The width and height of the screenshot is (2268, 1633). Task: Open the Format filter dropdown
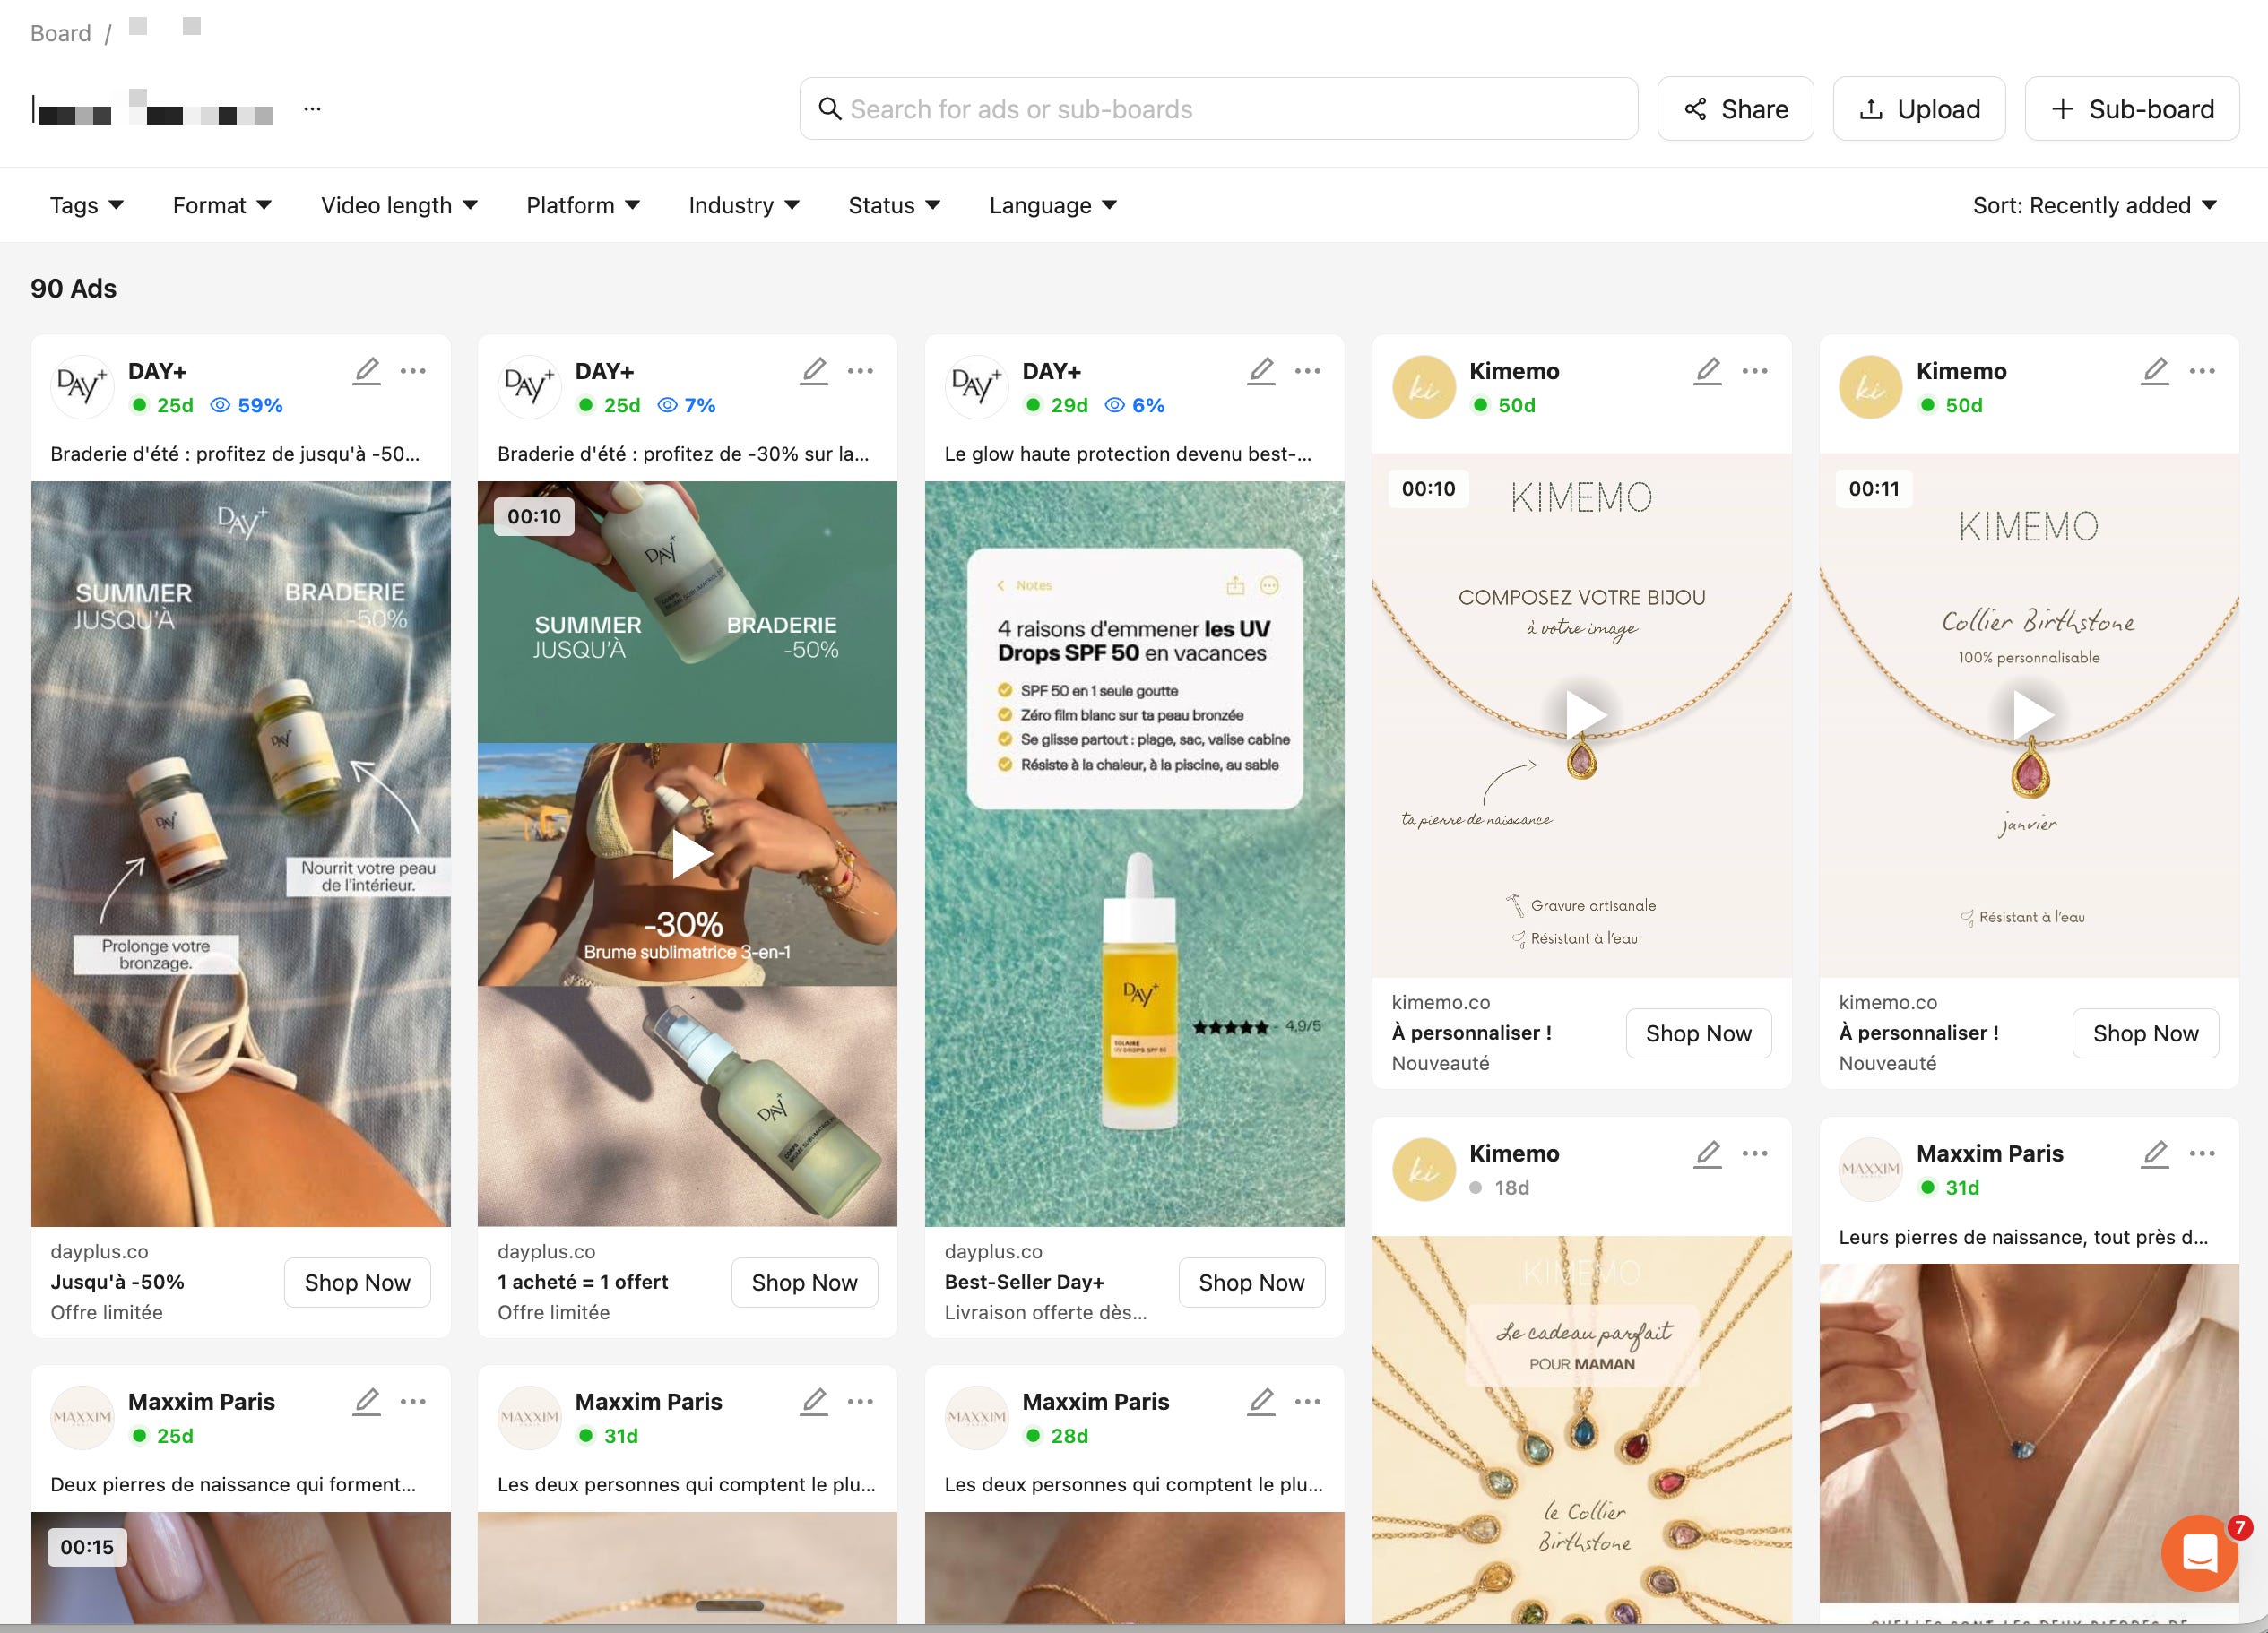(222, 205)
